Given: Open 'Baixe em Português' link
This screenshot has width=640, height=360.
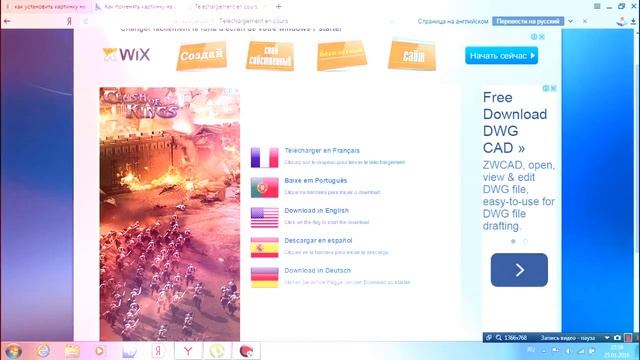Looking at the screenshot, I should pyautogui.click(x=316, y=180).
